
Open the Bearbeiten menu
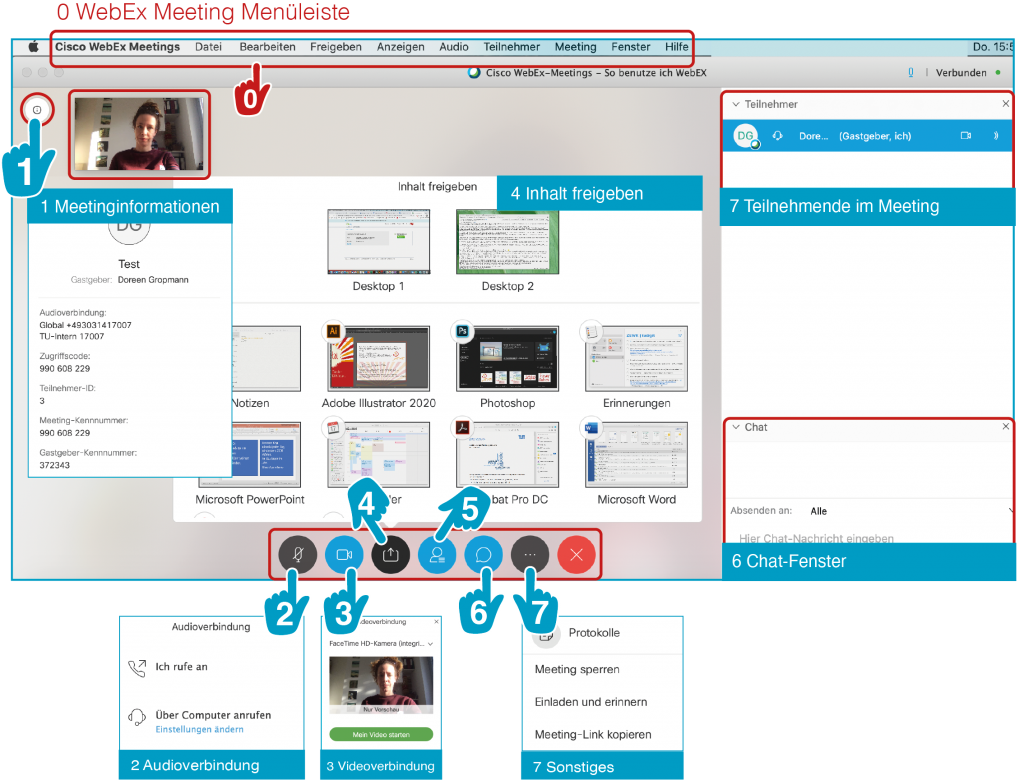coord(267,46)
